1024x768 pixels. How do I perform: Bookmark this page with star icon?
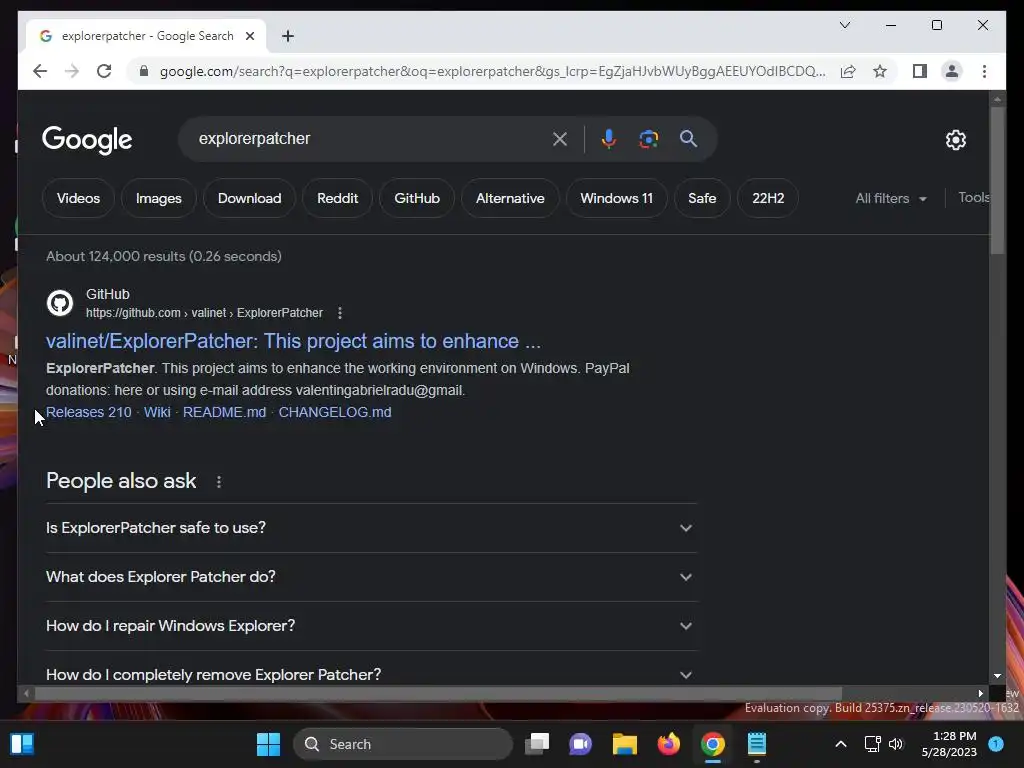coord(880,71)
